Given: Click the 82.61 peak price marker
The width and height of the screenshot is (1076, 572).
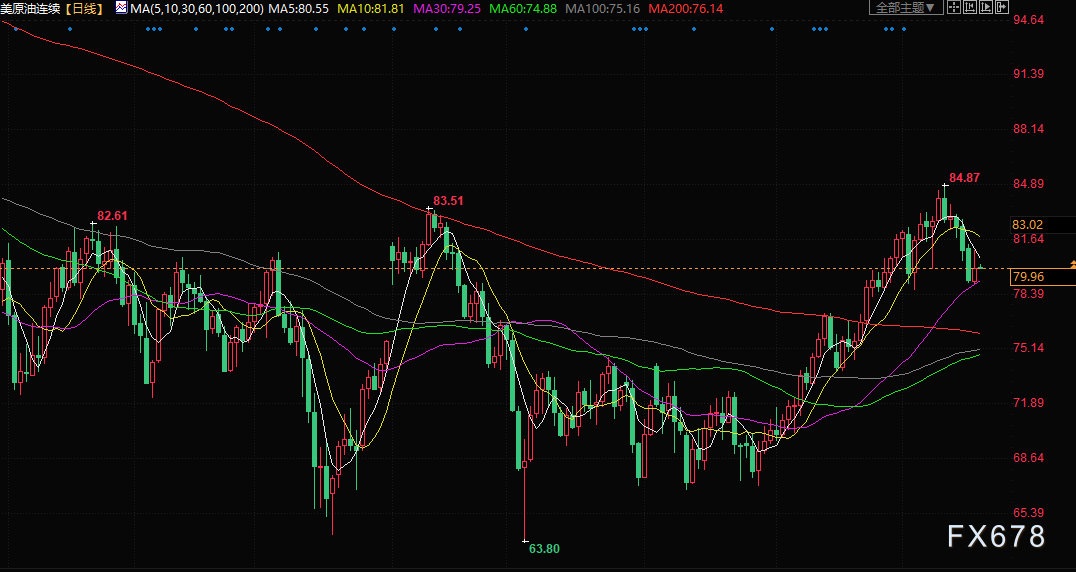Looking at the screenshot, I should click(x=113, y=215).
